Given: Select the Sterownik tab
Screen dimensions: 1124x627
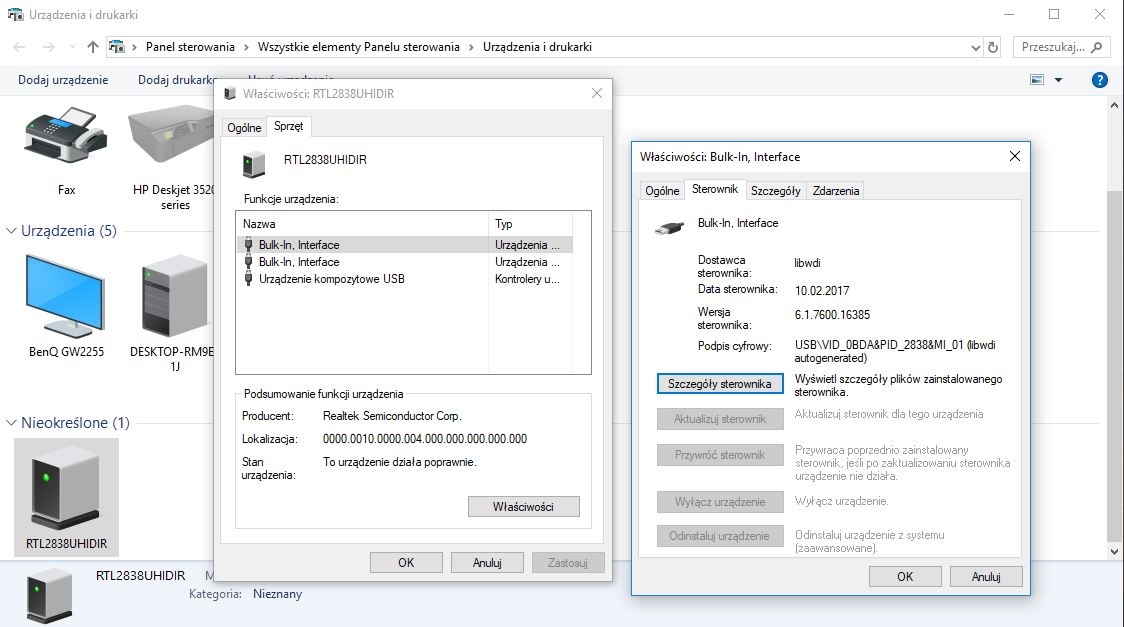Looking at the screenshot, I should pyautogui.click(x=715, y=189).
